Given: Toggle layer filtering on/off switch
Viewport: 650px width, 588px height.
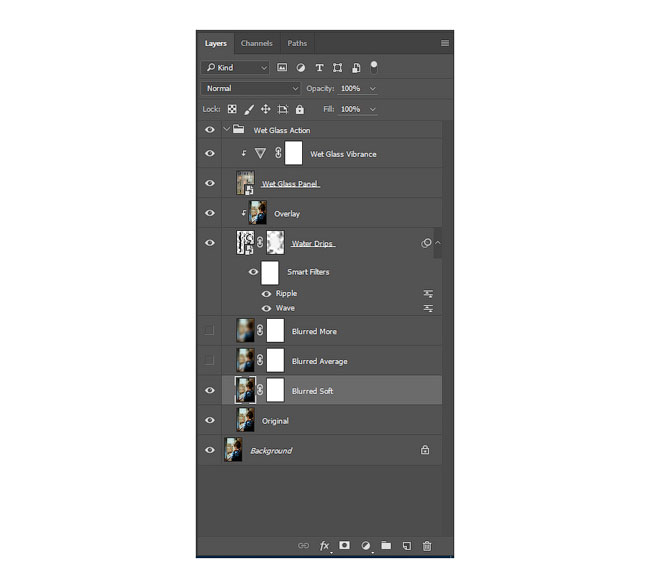Looking at the screenshot, I should click(x=374, y=67).
